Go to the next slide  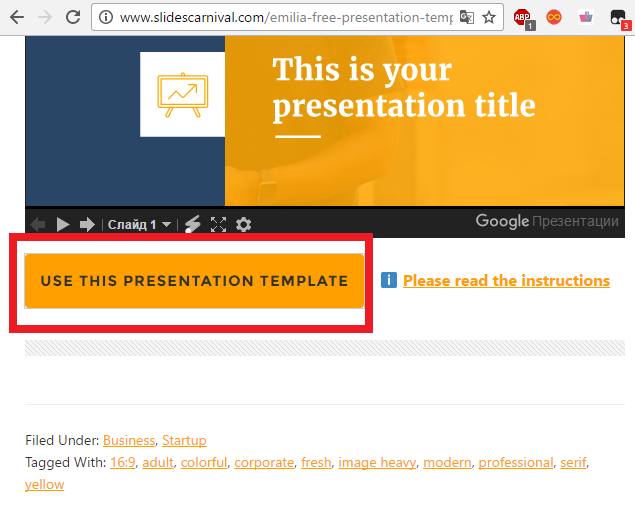pos(87,225)
